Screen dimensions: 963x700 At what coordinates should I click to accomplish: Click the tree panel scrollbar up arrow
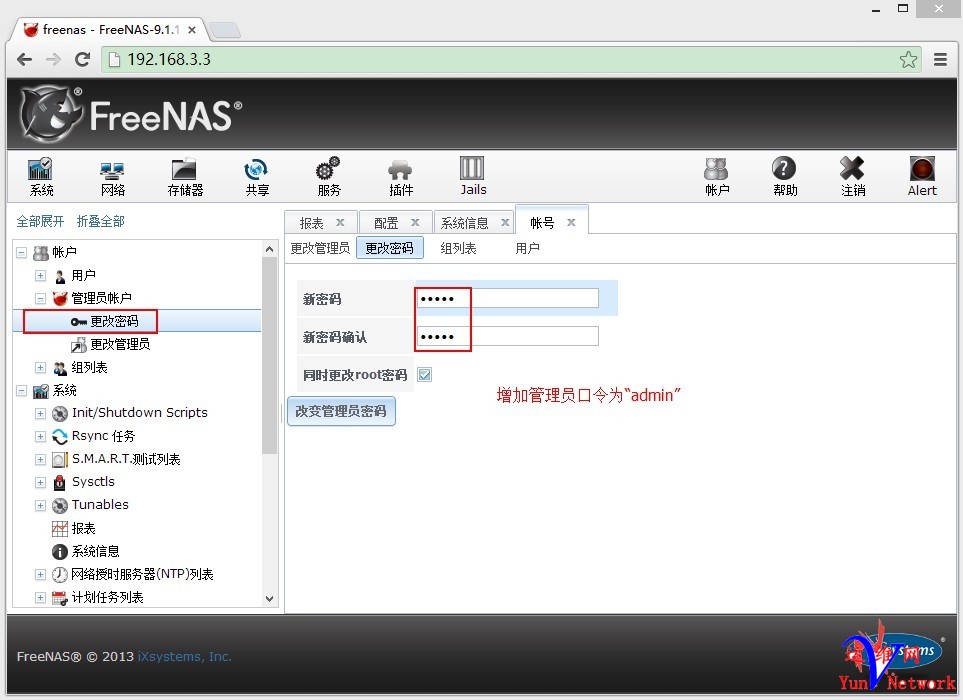tap(269, 249)
